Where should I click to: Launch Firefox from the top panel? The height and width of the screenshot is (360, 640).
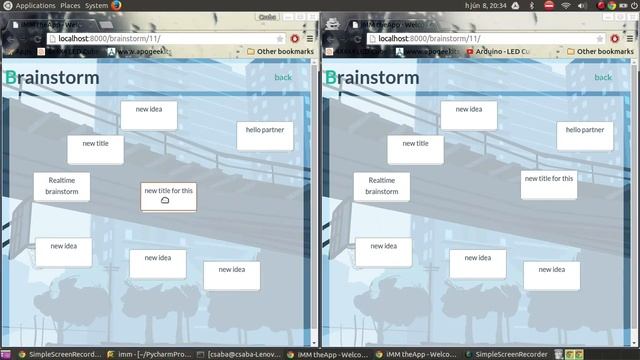[x=117, y=5]
